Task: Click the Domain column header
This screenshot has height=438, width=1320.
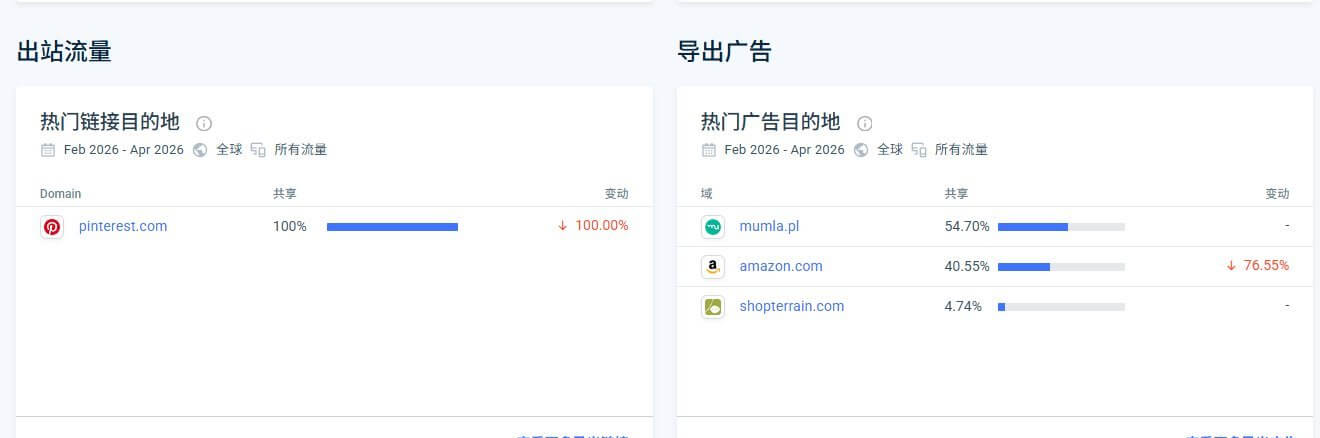Action: (x=61, y=194)
